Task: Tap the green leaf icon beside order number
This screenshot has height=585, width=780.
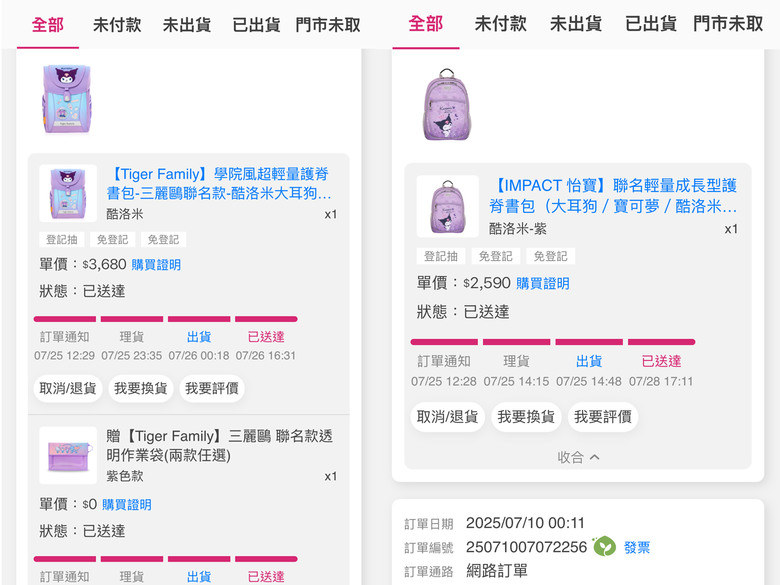Action: pos(604,547)
